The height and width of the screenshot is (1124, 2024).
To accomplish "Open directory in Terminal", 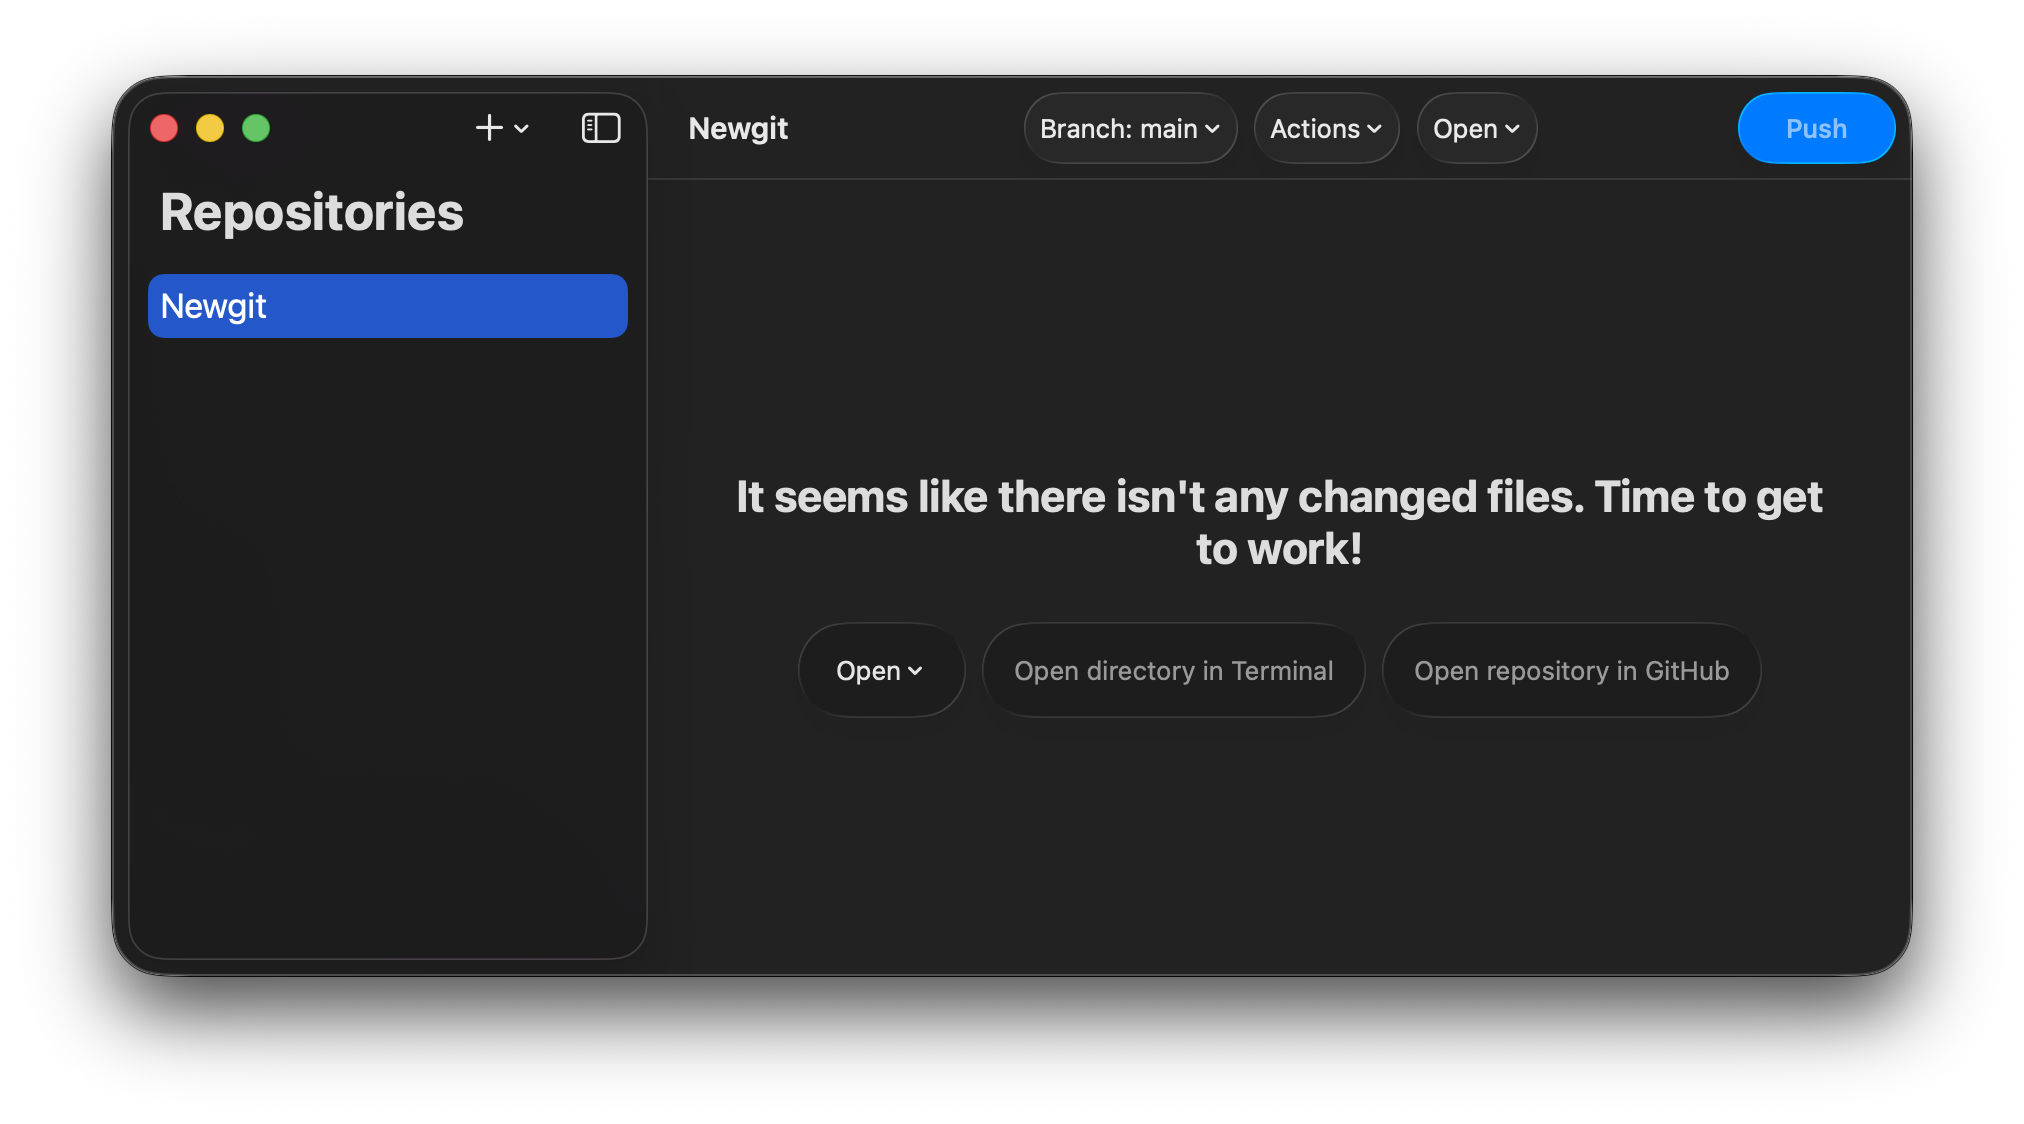I will [x=1173, y=670].
